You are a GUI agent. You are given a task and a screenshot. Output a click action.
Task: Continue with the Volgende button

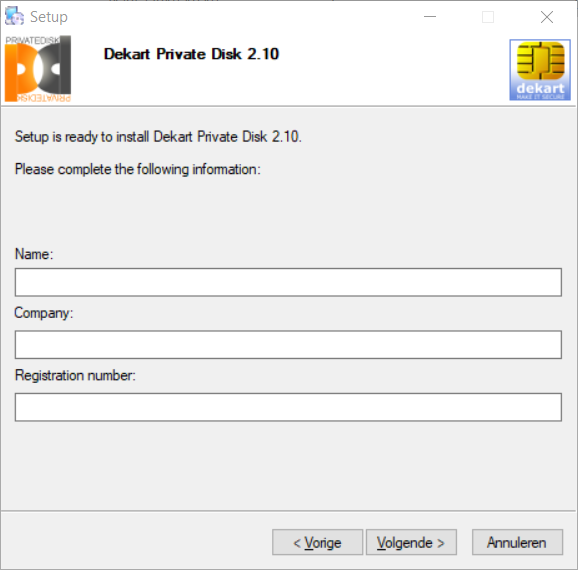pyautogui.click(x=411, y=542)
